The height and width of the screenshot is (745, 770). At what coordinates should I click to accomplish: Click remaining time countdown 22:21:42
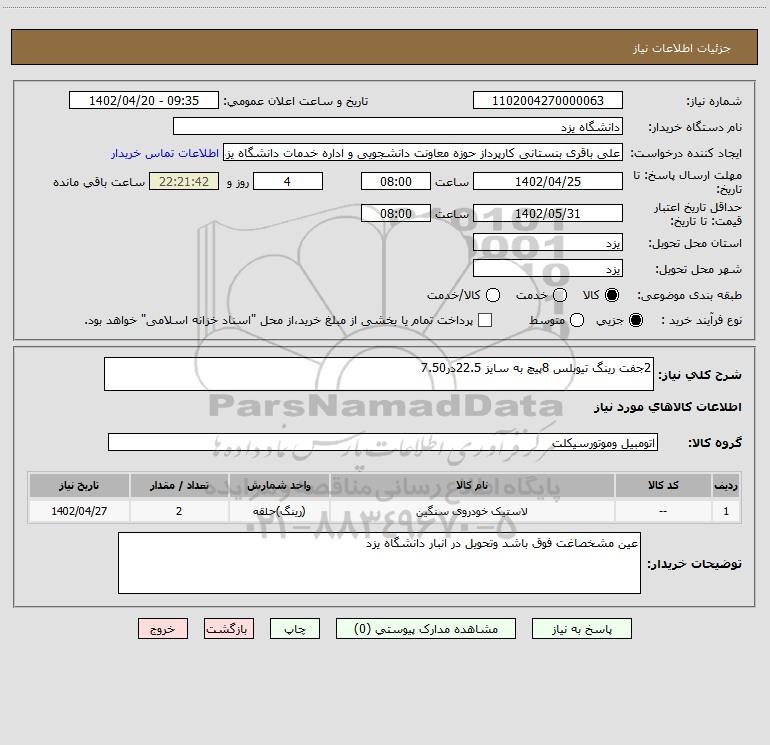[184, 181]
